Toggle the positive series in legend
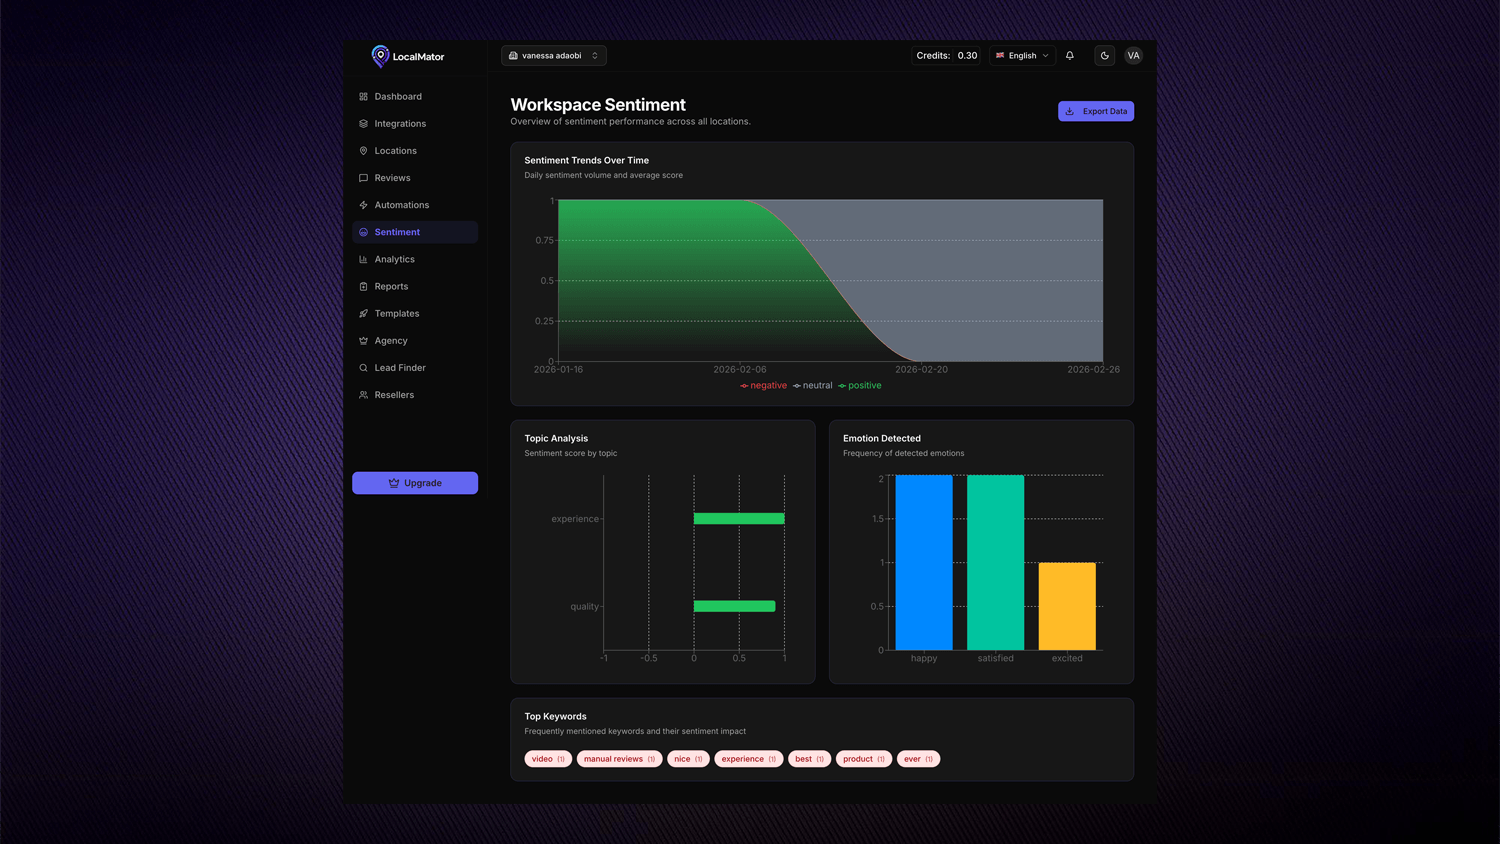 860,386
